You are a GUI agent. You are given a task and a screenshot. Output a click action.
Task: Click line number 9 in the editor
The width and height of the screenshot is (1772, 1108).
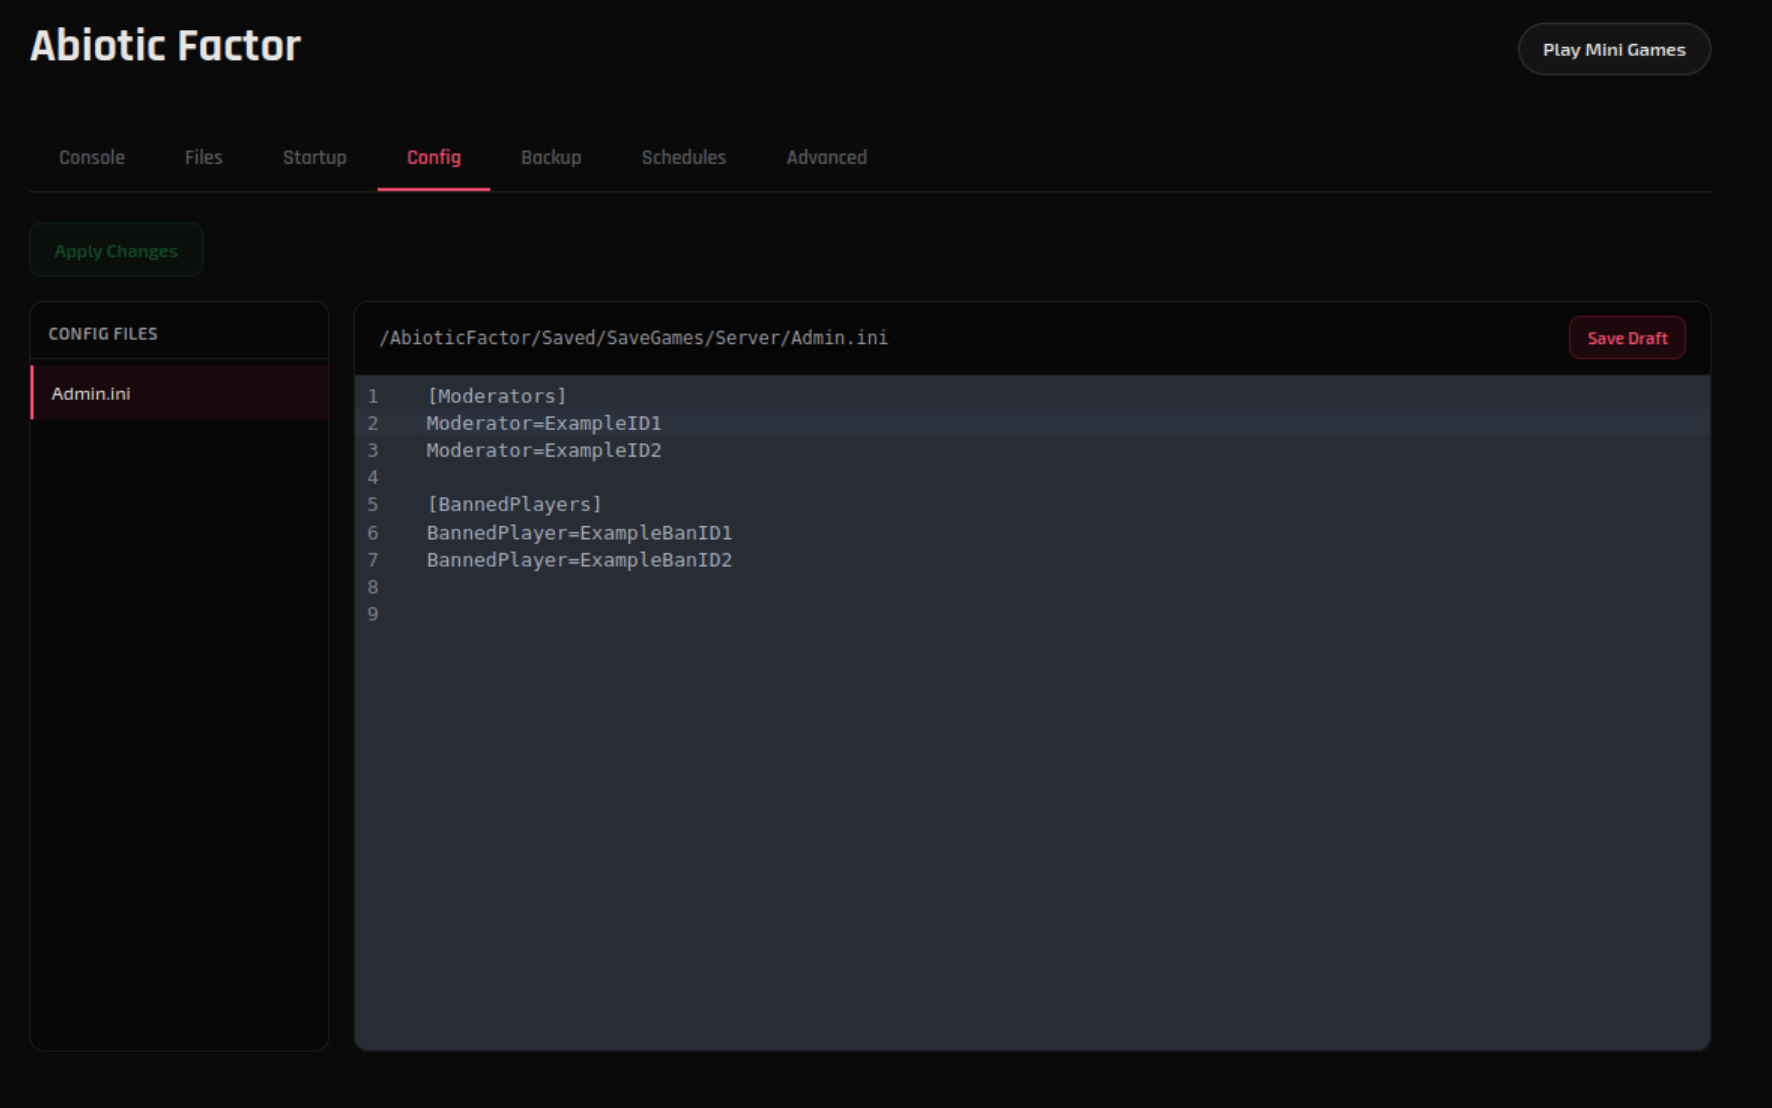(x=372, y=613)
